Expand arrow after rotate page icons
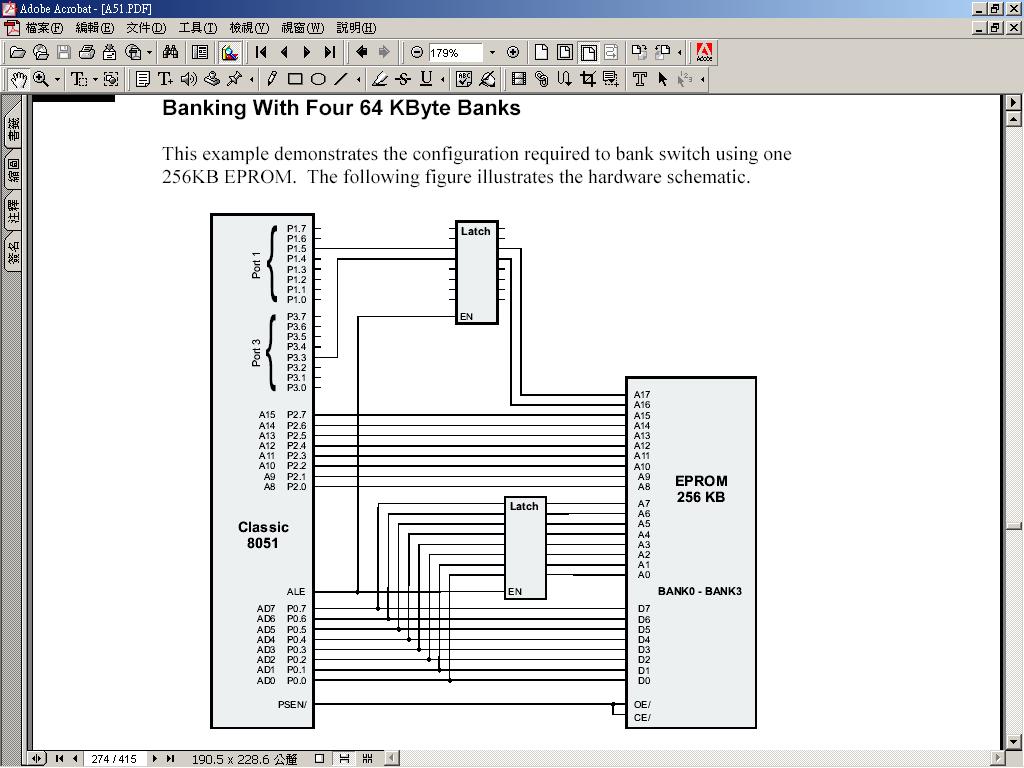The height and width of the screenshot is (768, 1024). [x=680, y=52]
